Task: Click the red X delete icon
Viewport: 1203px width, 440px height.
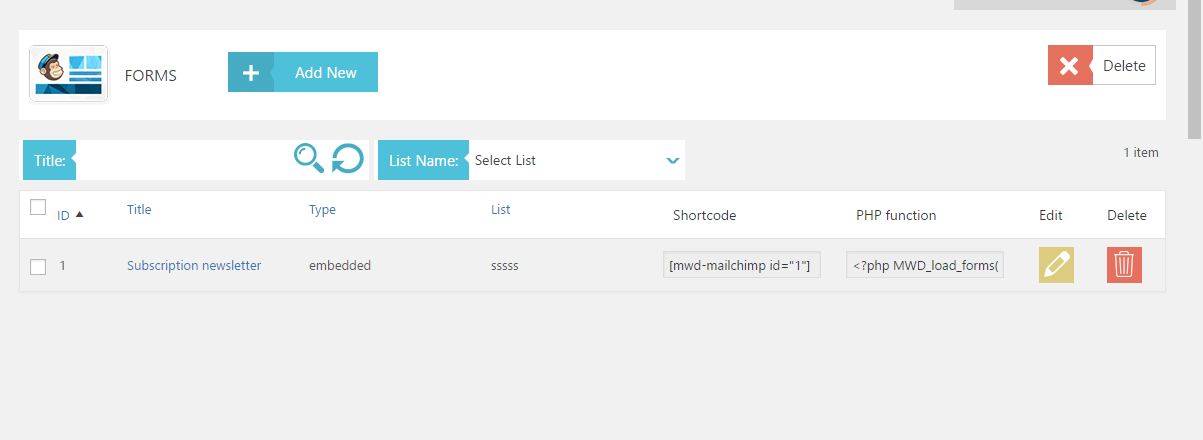Action: pyautogui.click(x=1069, y=66)
